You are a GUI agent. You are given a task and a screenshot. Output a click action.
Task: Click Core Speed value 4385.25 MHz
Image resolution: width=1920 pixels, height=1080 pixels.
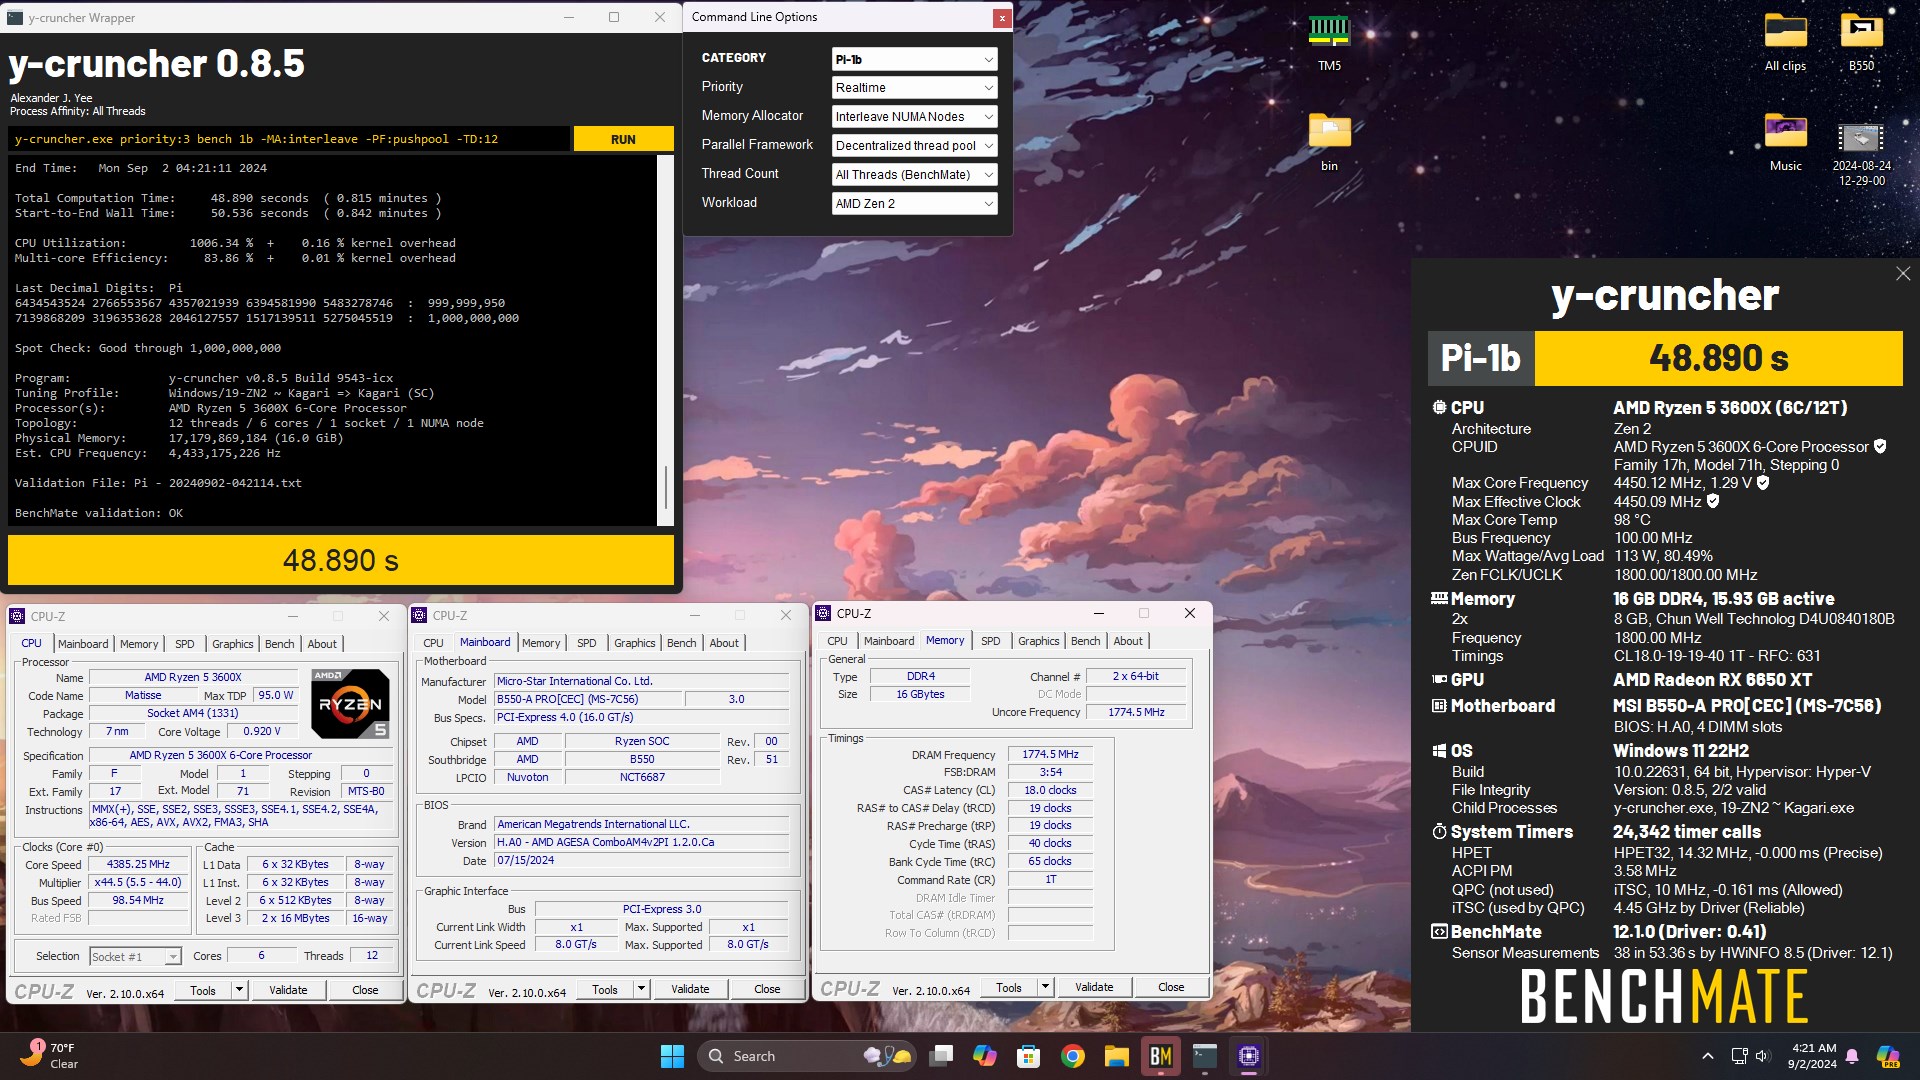point(138,864)
